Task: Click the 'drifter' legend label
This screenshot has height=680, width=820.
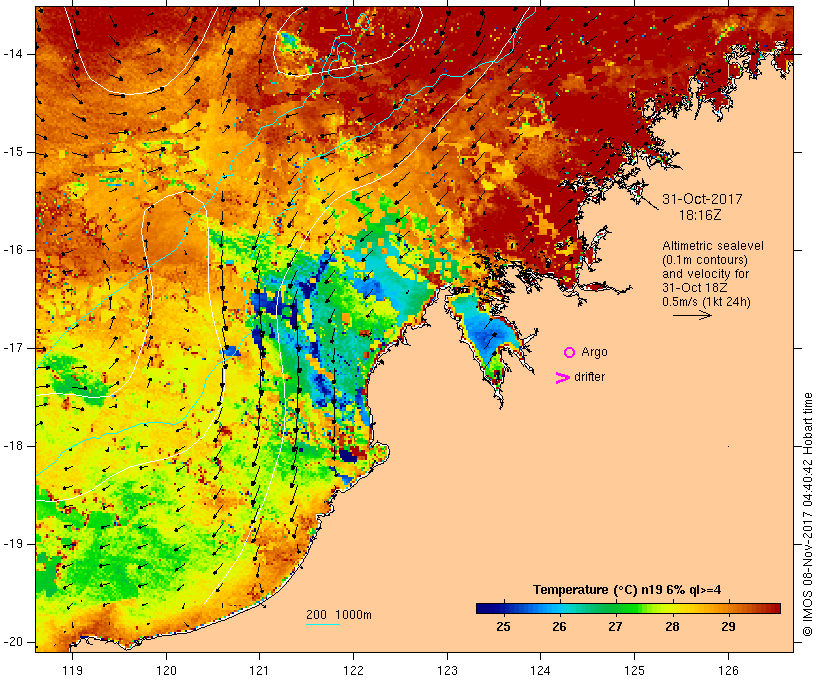Action: point(589,377)
